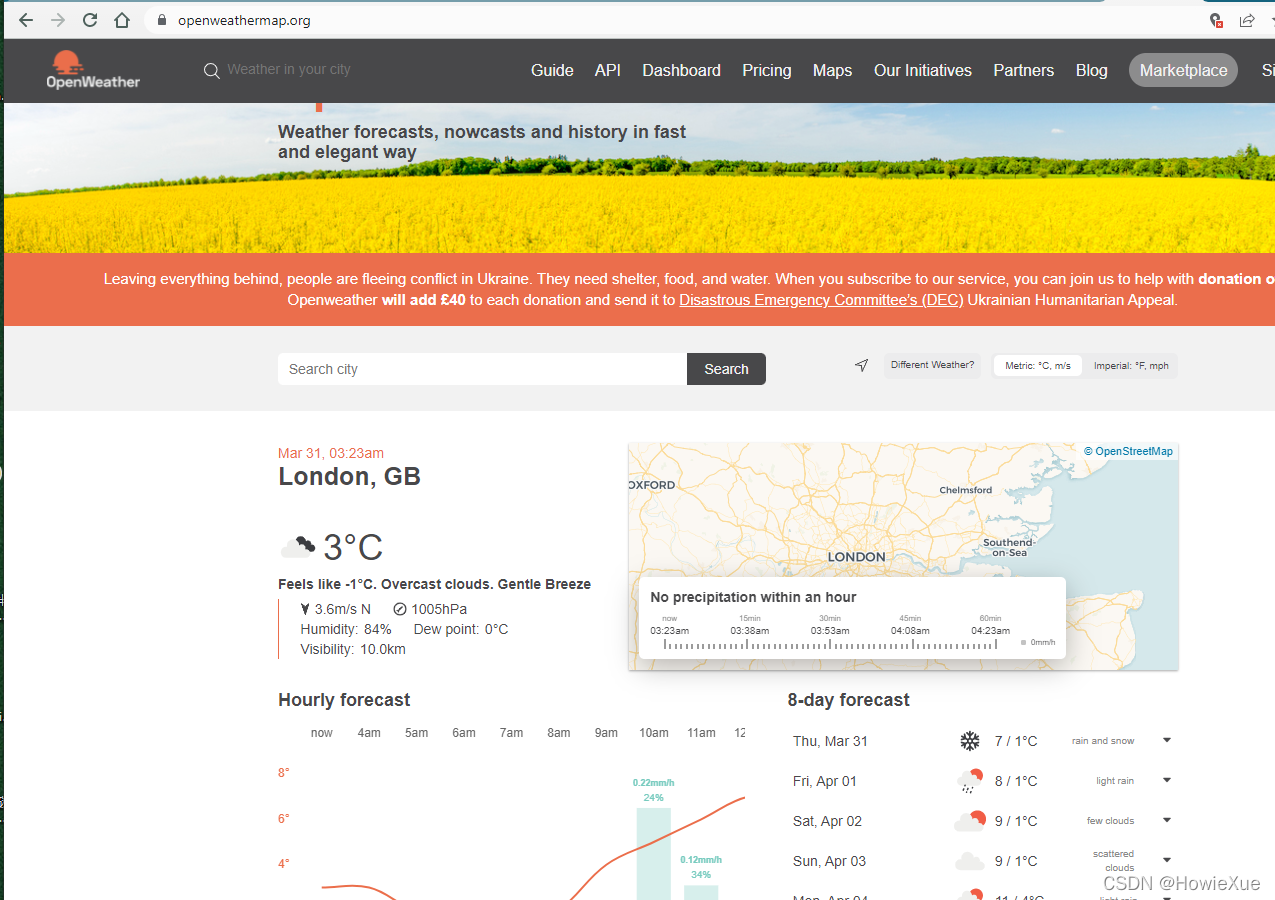Click the wind direction arrow icon
1275x900 pixels.
click(305, 609)
